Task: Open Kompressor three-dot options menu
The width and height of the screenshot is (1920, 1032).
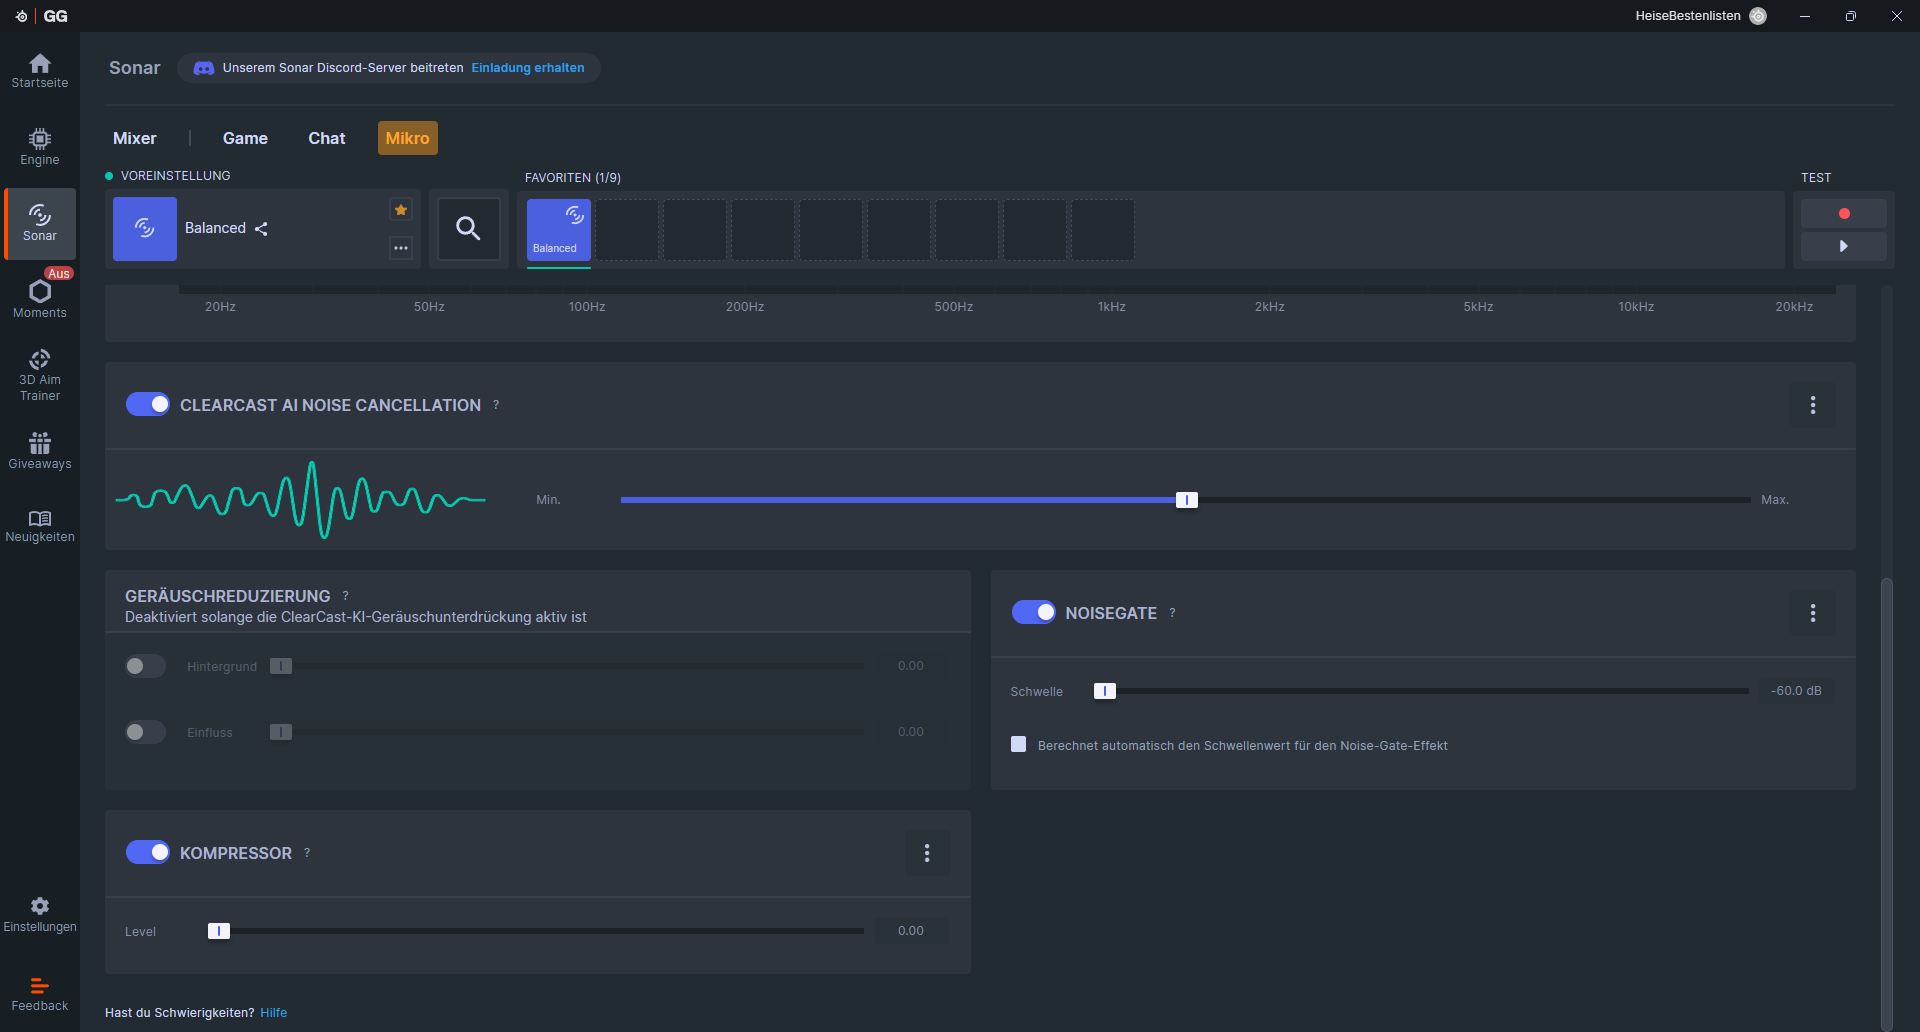Action: tap(927, 853)
